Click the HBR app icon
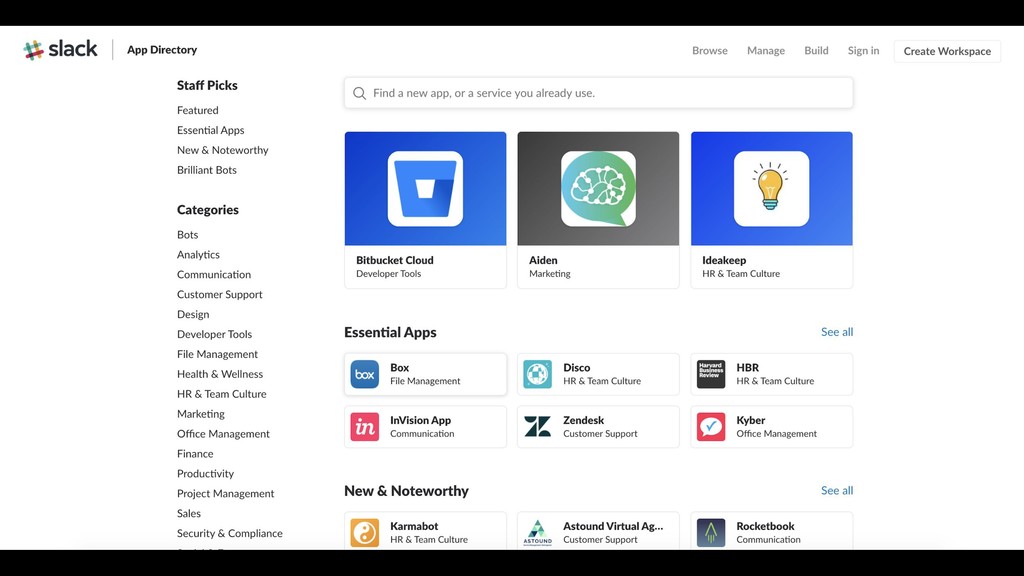 [711, 374]
